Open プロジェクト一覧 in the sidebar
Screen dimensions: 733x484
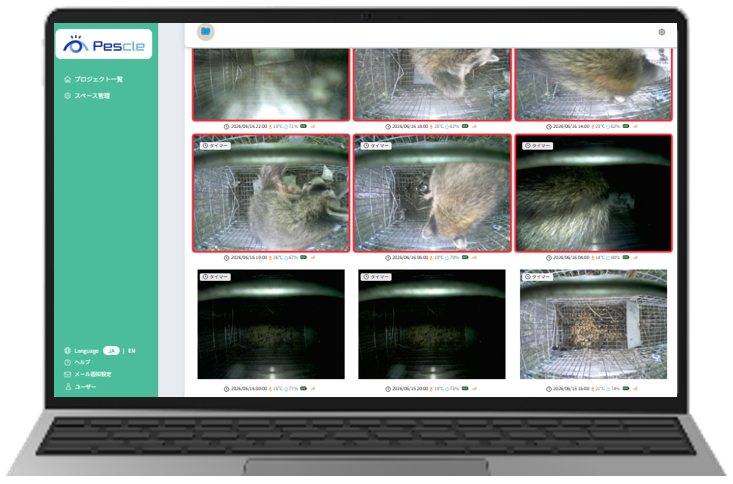(x=99, y=79)
